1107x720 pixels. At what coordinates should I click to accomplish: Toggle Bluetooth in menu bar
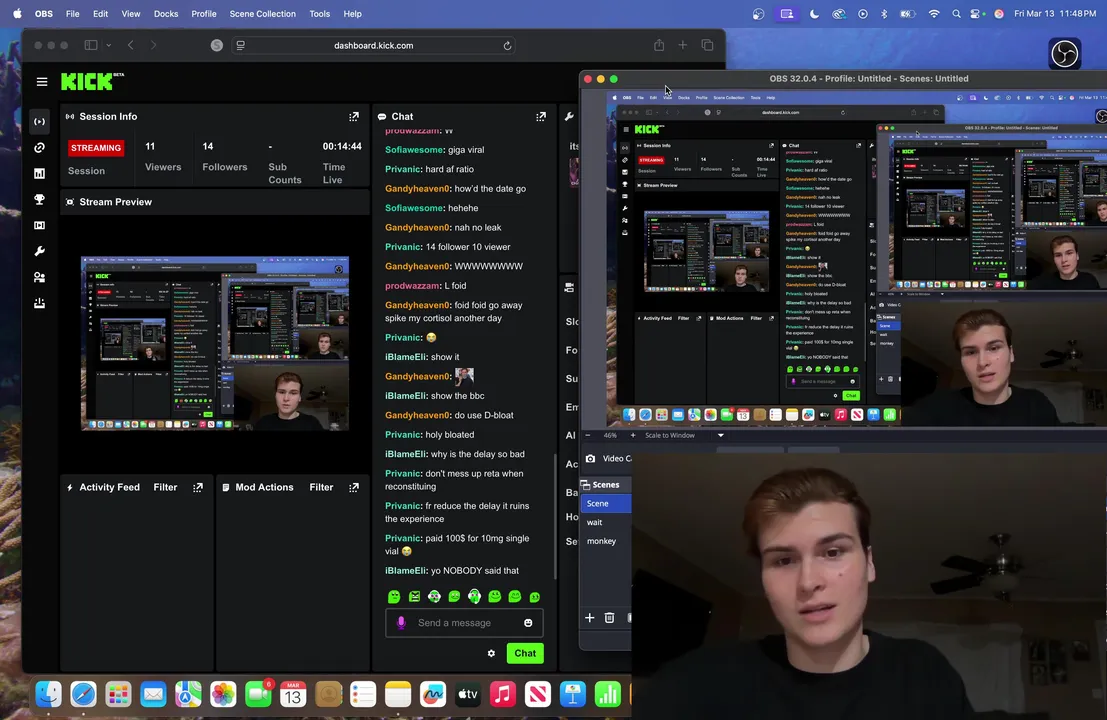[884, 13]
